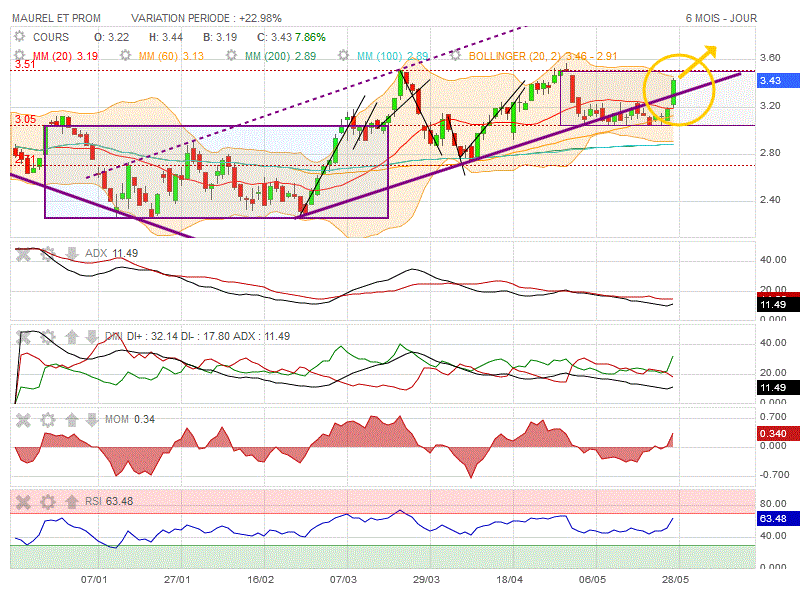The image size is (808, 594).
Task: Click the 18/04 date on the time axis
Action: tap(509, 580)
